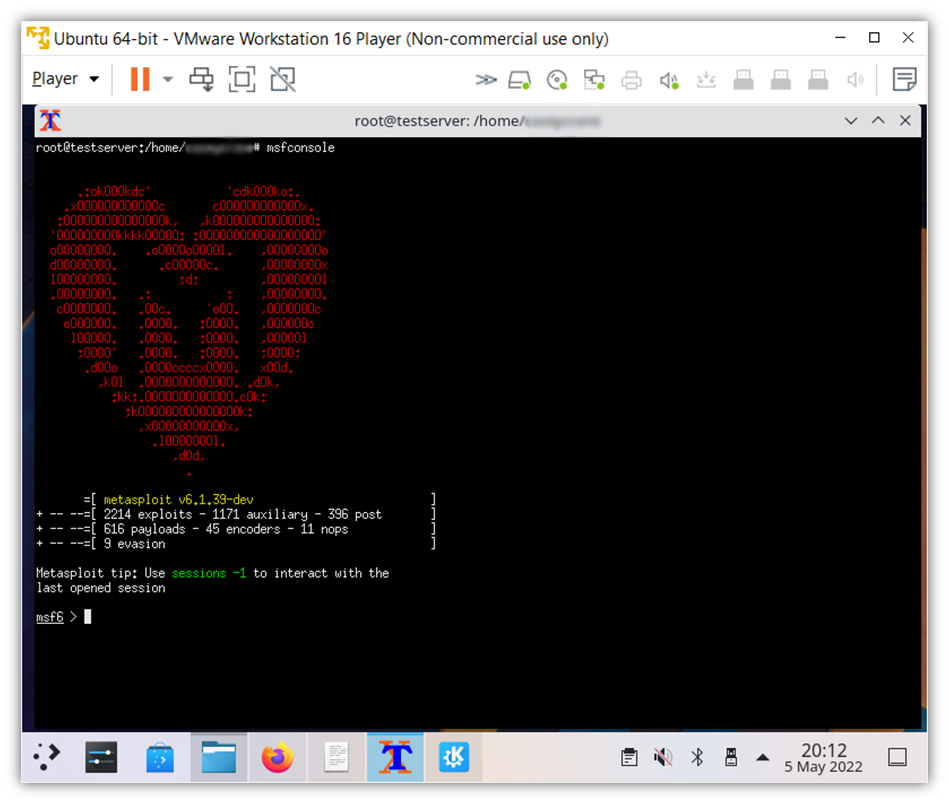Image resolution: width=949 pixels, height=804 pixels.
Task: Open the clock showing 20:12
Action: pyautogui.click(x=824, y=758)
